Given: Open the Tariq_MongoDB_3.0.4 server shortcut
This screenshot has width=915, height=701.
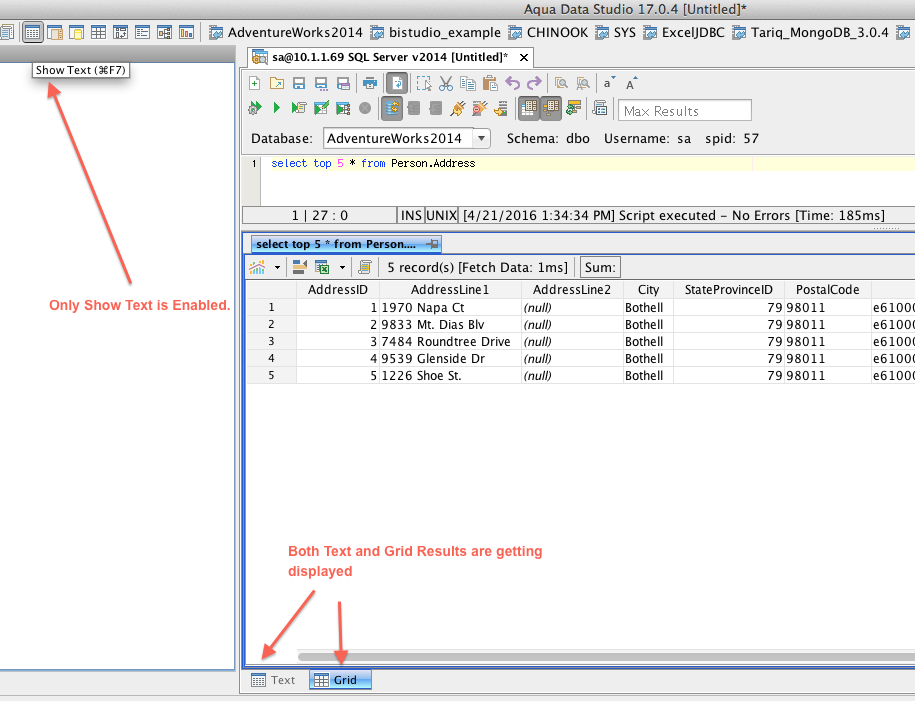Looking at the screenshot, I should pos(811,33).
